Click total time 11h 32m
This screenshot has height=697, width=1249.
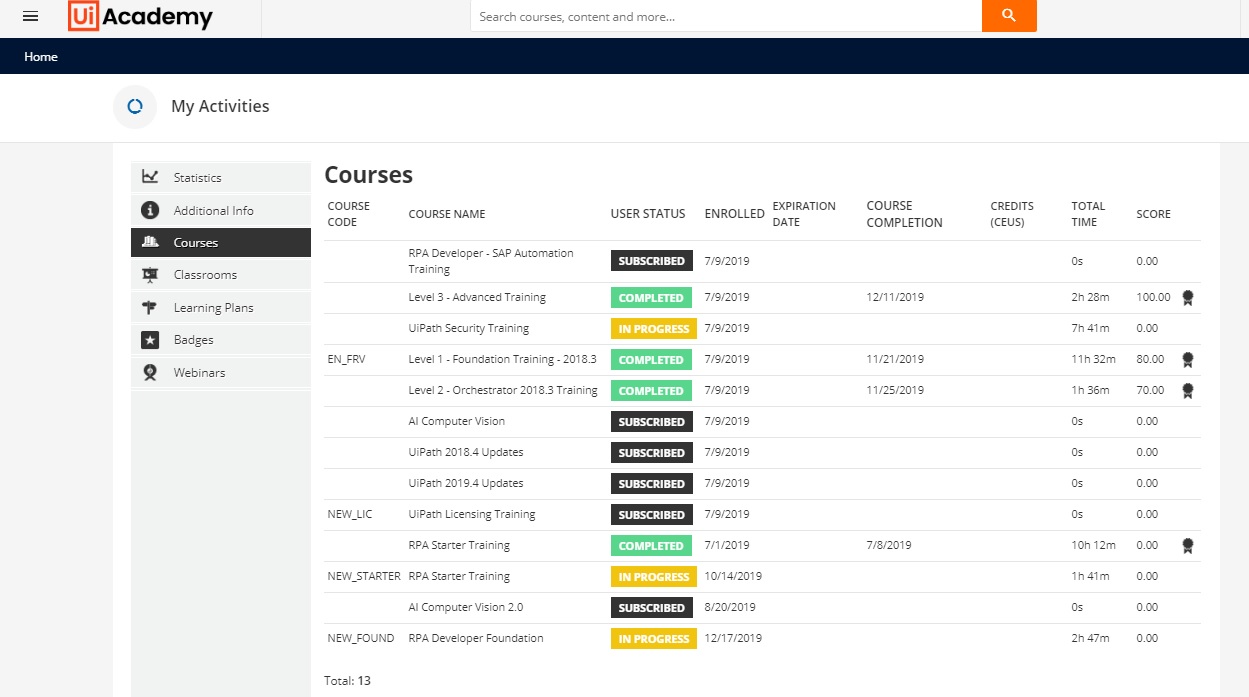(x=1092, y=359)
